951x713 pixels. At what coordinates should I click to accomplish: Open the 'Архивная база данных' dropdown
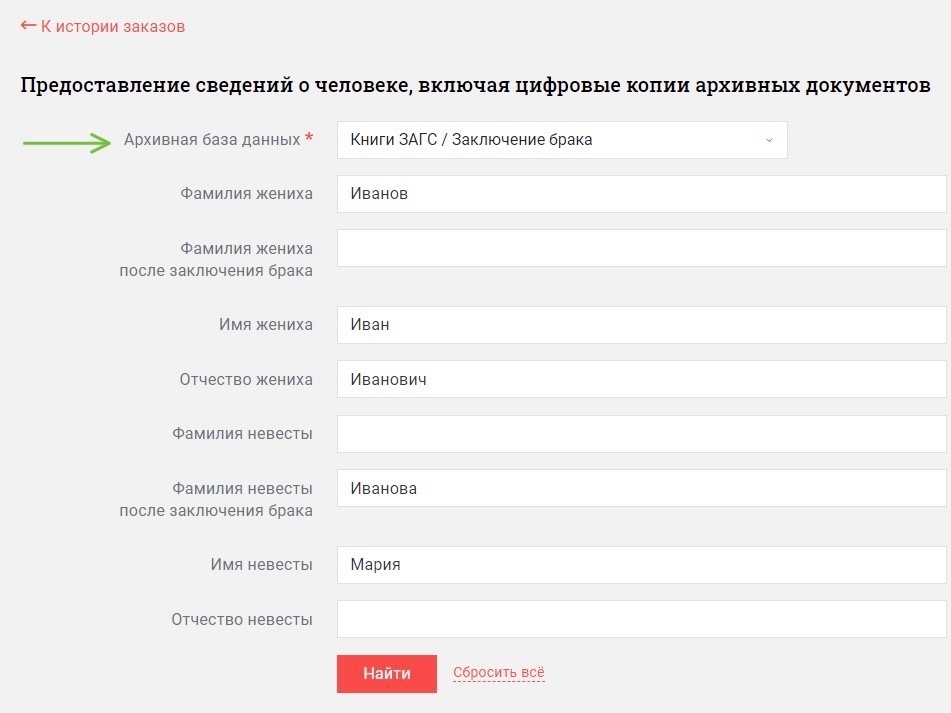tap(561, 140)
